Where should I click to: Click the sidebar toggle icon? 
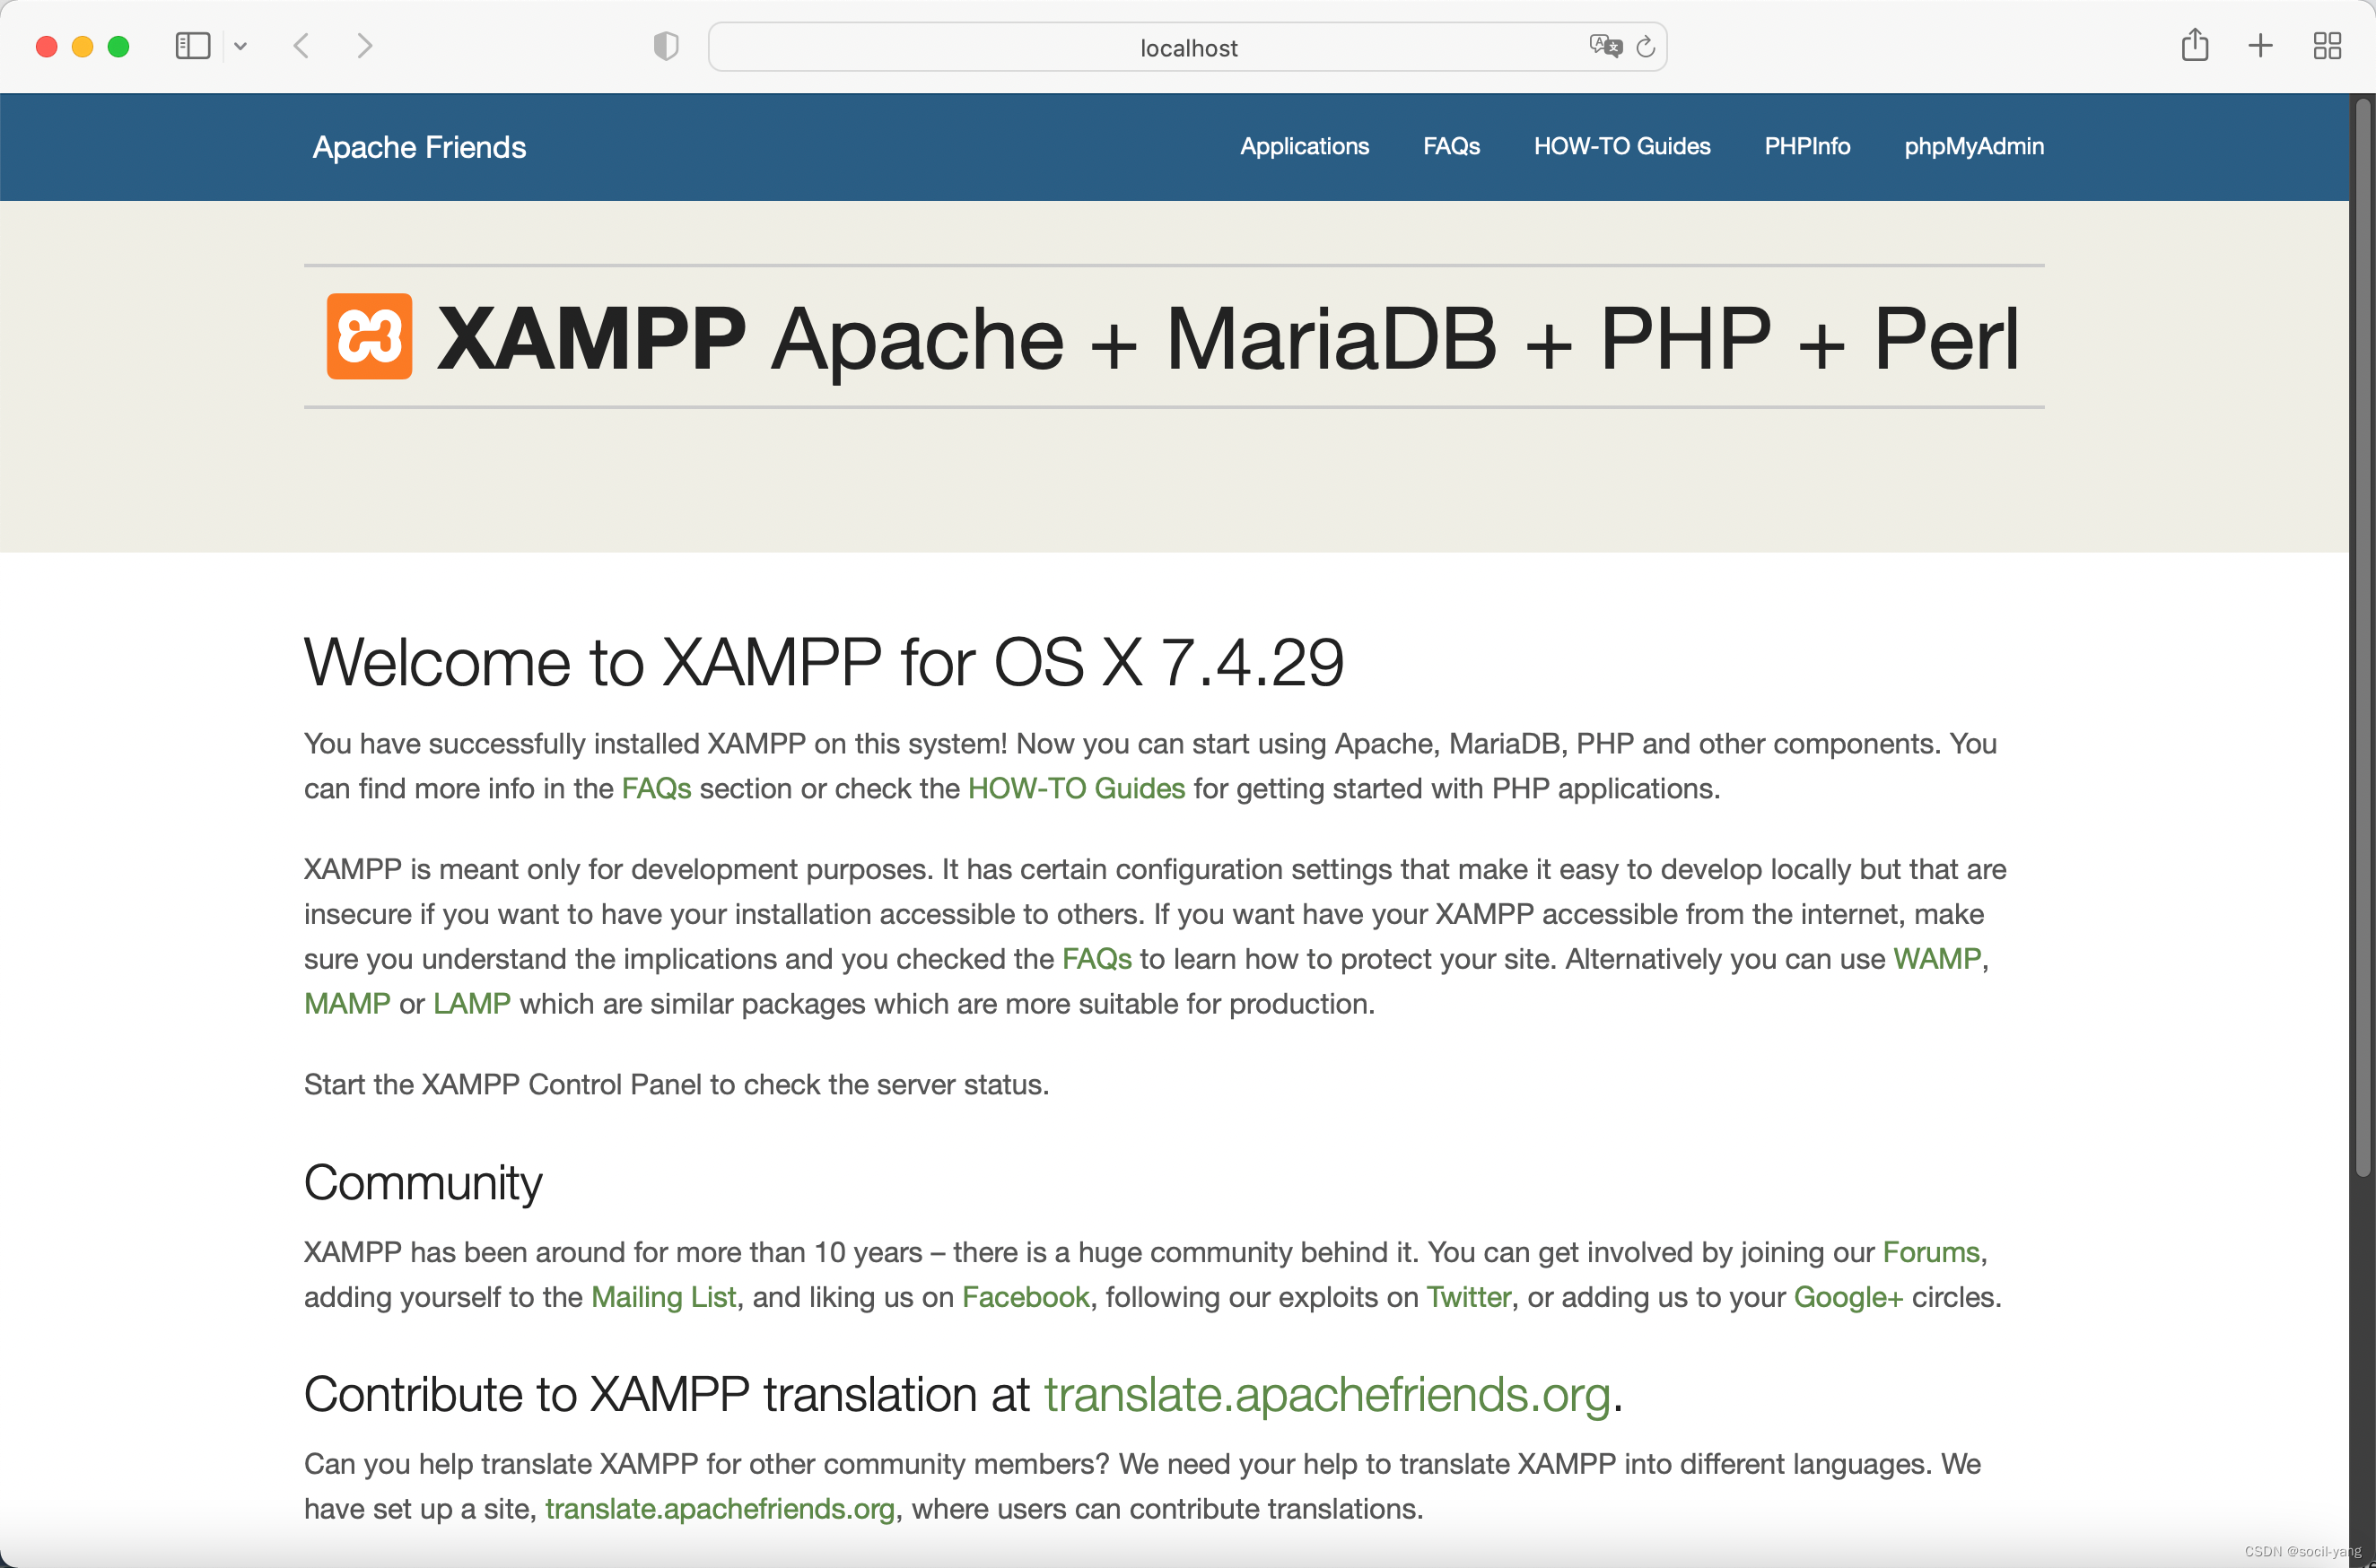(x=192, y=46)
